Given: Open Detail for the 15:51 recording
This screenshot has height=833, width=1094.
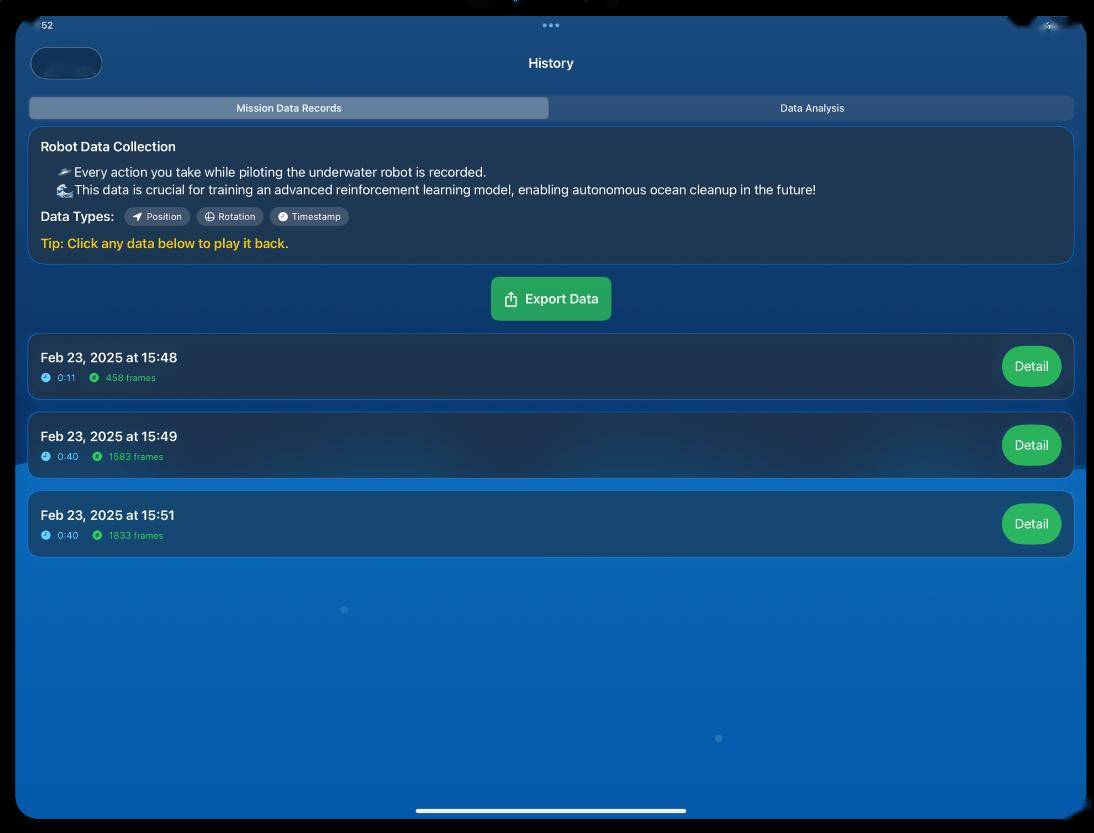Looking at the screenshot, I should pos(1031,524).
